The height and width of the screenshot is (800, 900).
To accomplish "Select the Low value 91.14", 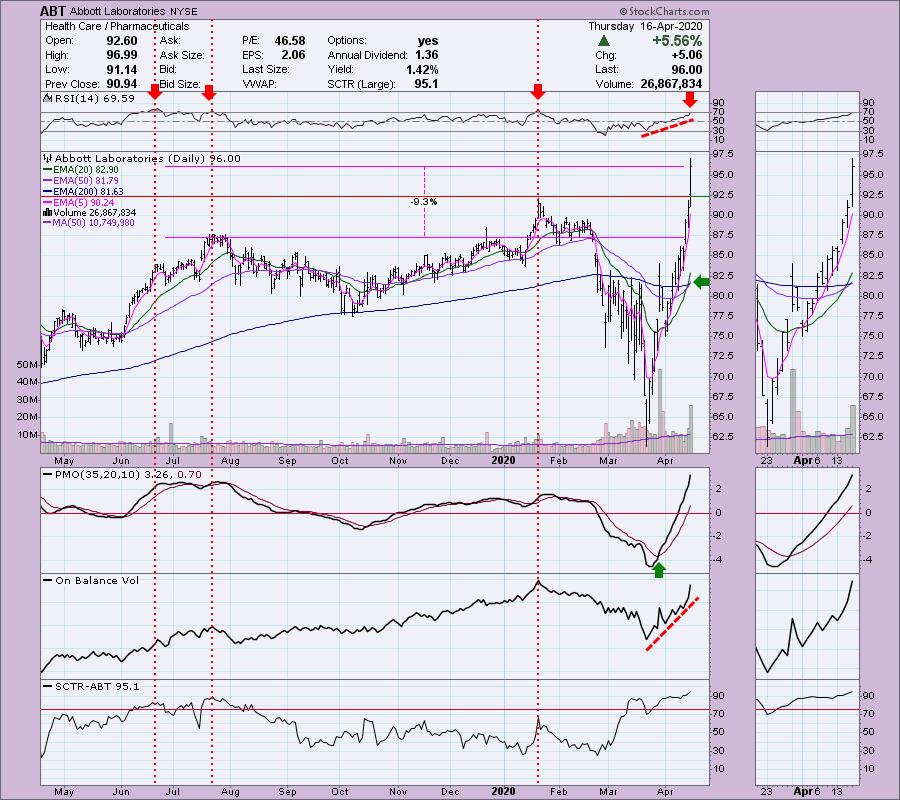I will pos(122,69).
